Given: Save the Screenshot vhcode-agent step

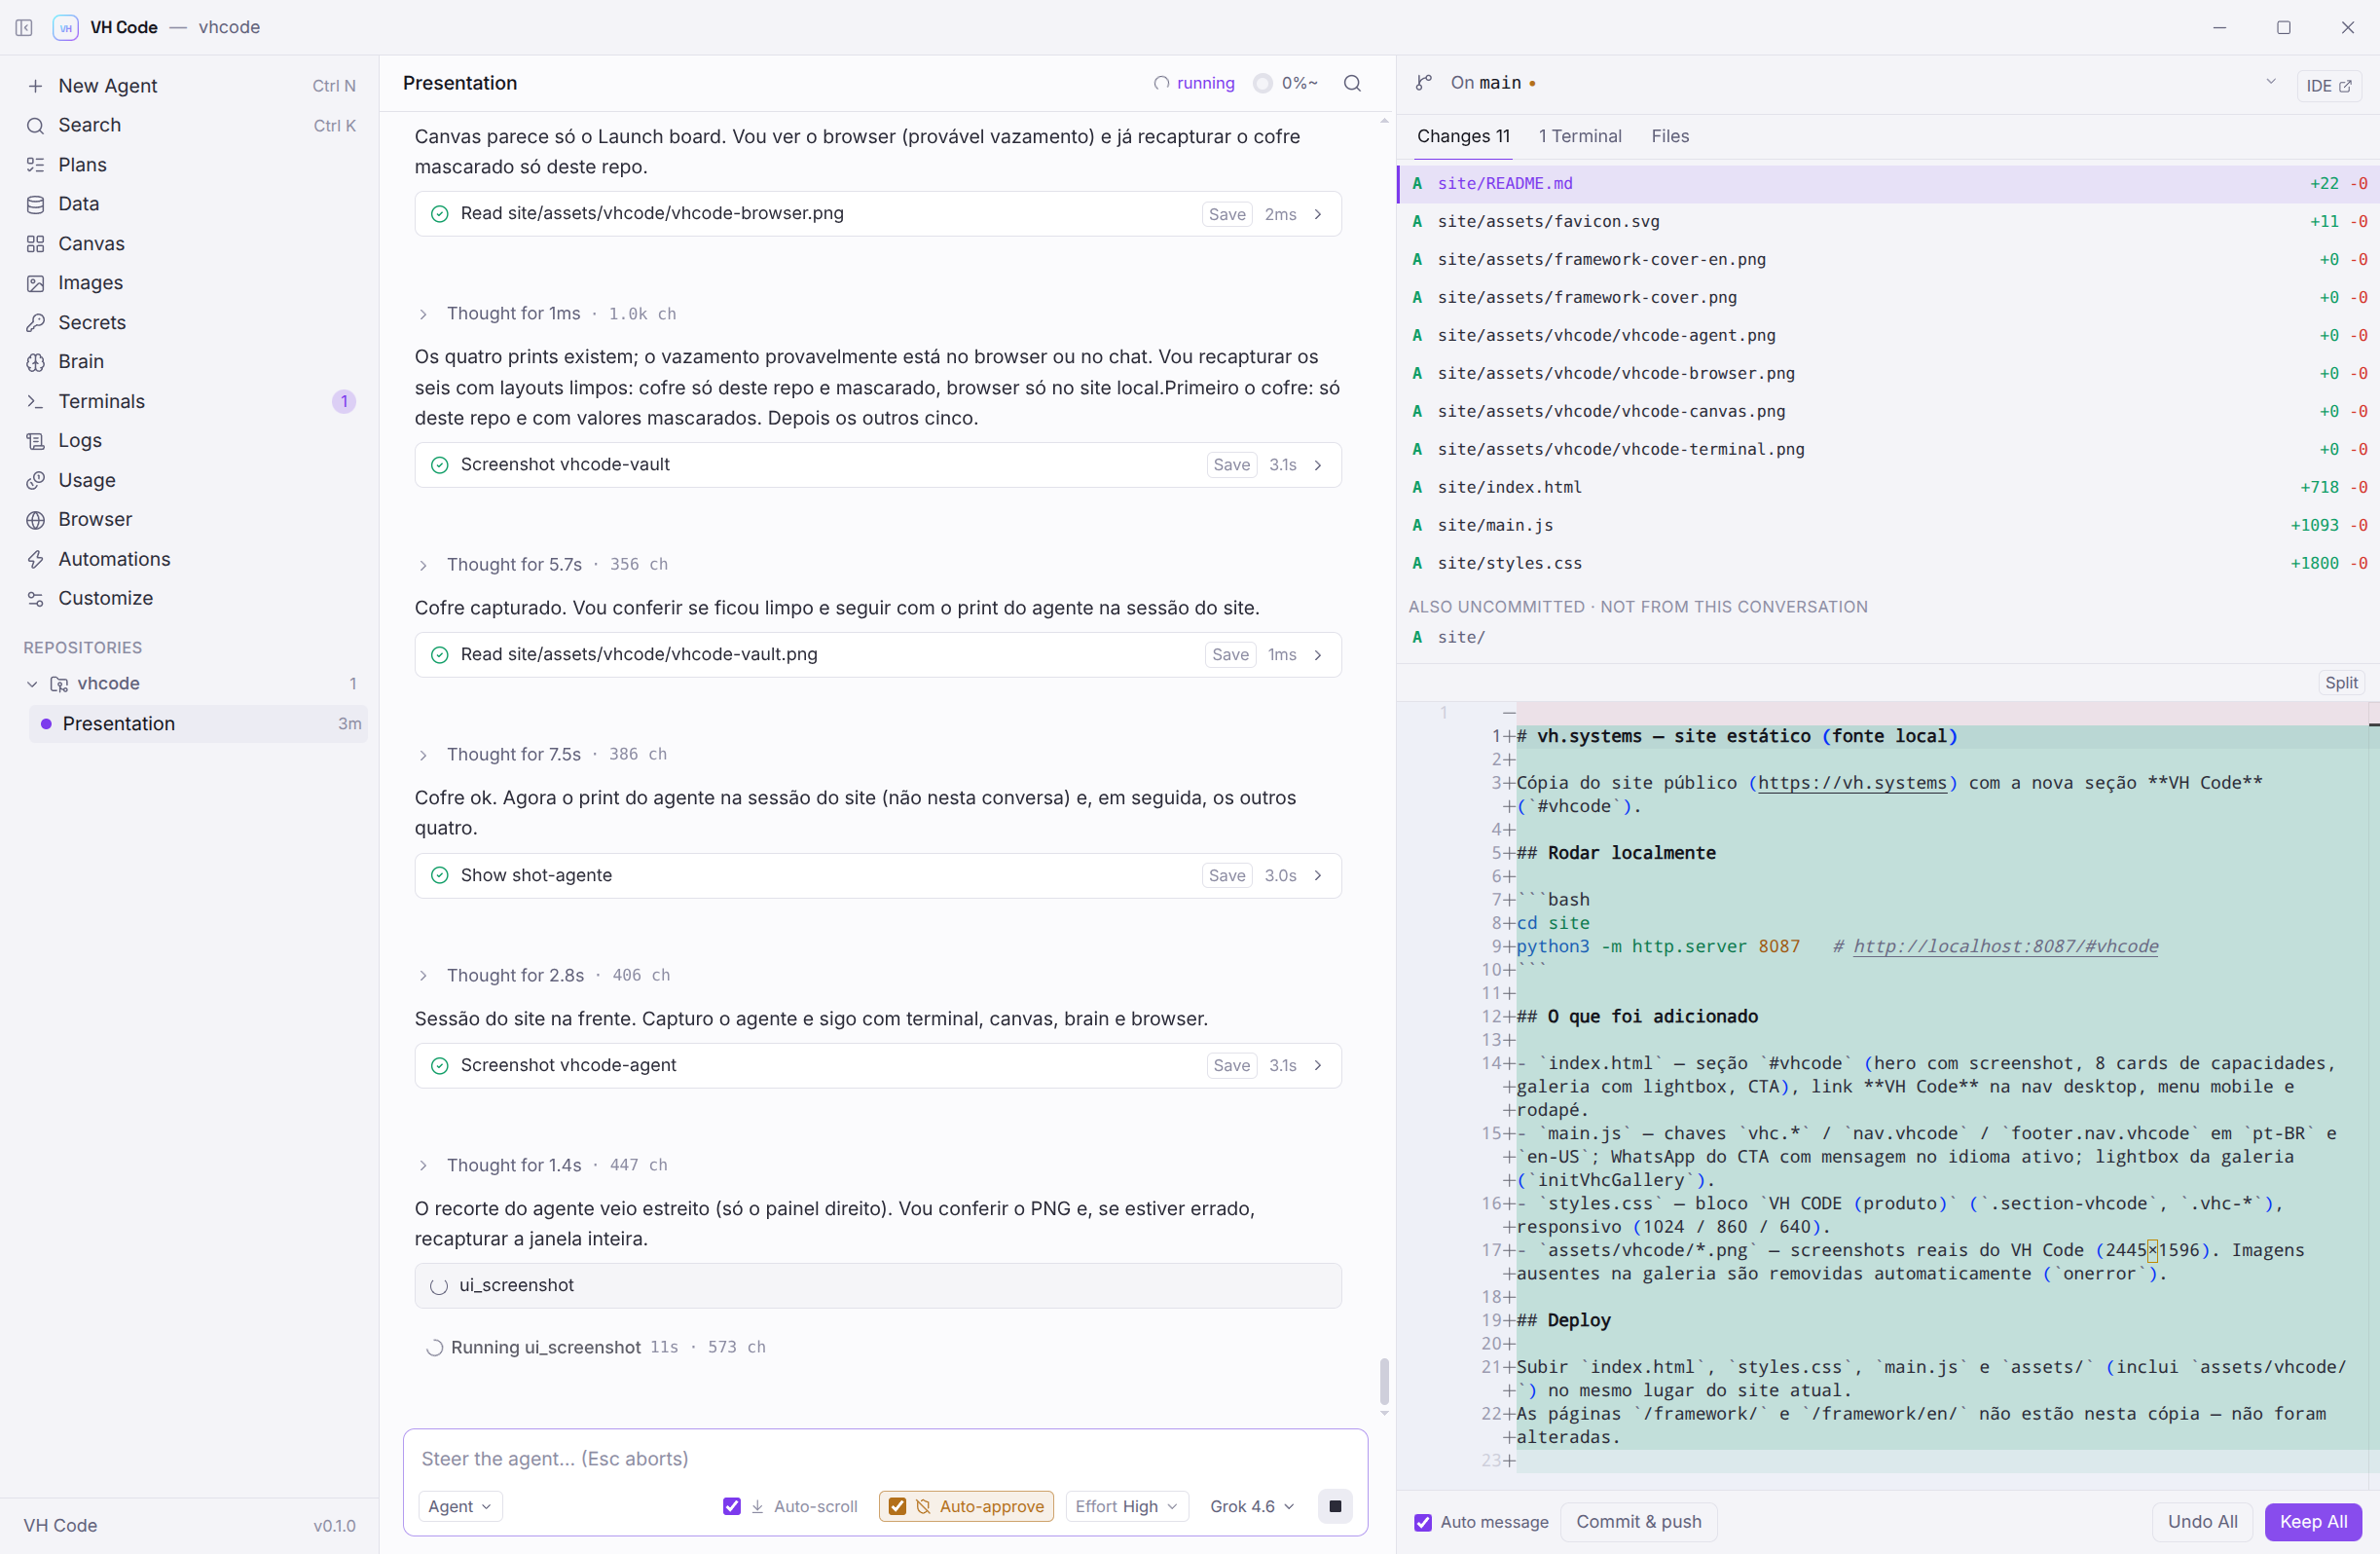Looking at the screenshot, I should [1231, 1066].
